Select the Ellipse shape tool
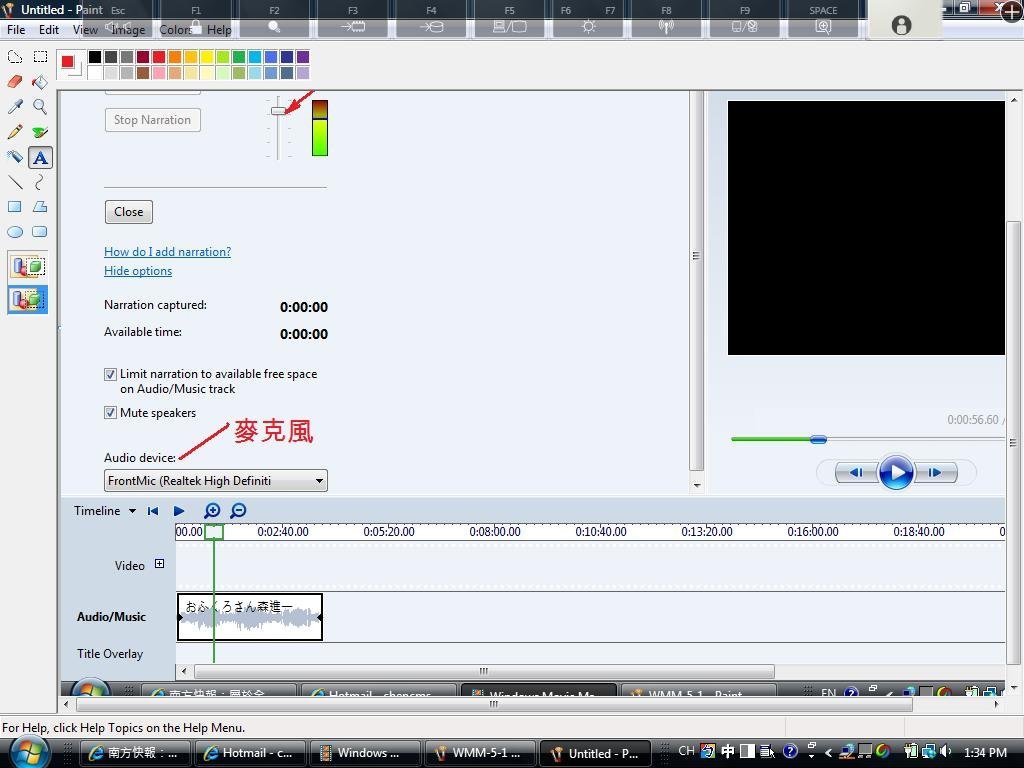Screen dimensions: 1024x768 click(x=15, y=232)
